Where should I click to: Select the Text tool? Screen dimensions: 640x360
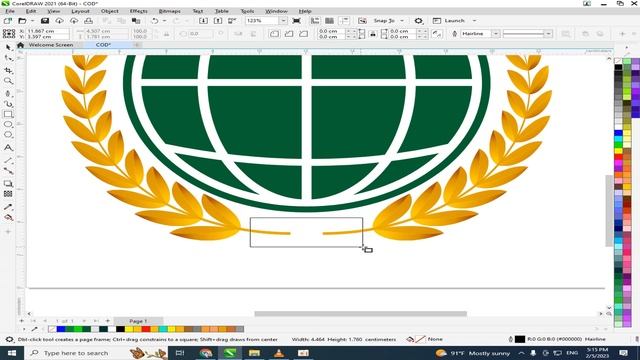[x=8, y=148]
